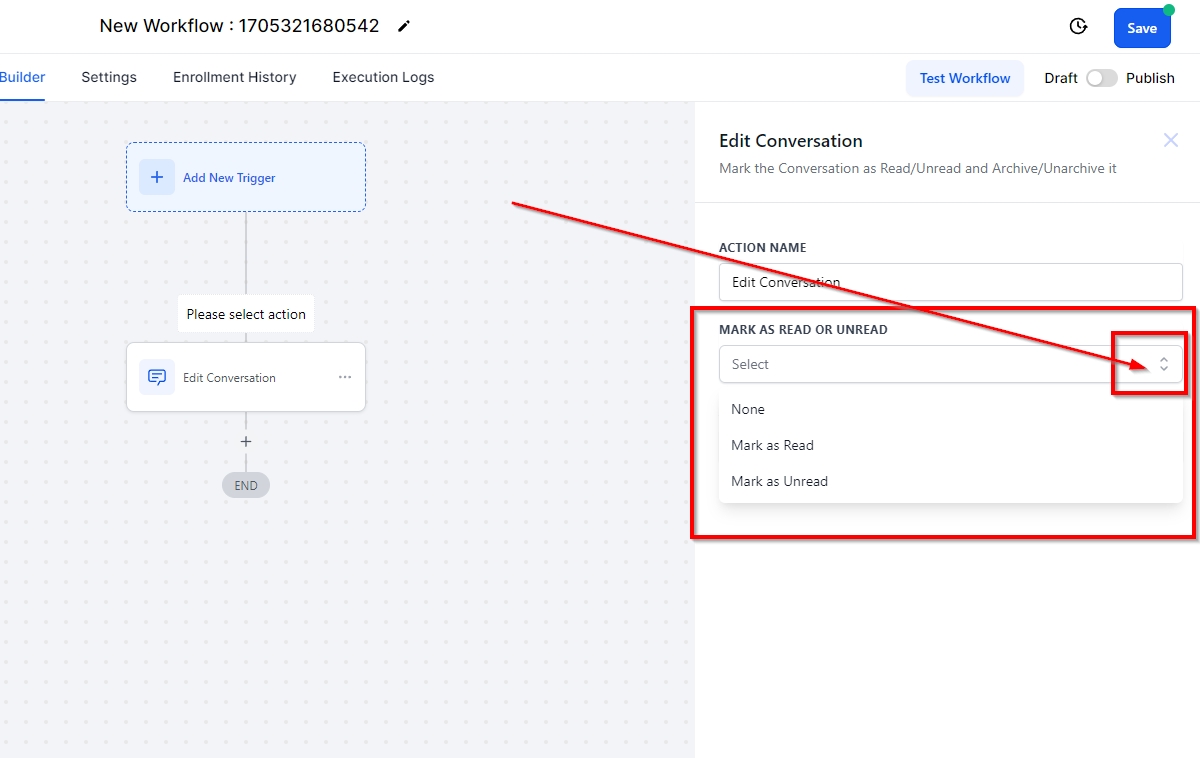Close the Edit Conversation panel

(1170, 140)
